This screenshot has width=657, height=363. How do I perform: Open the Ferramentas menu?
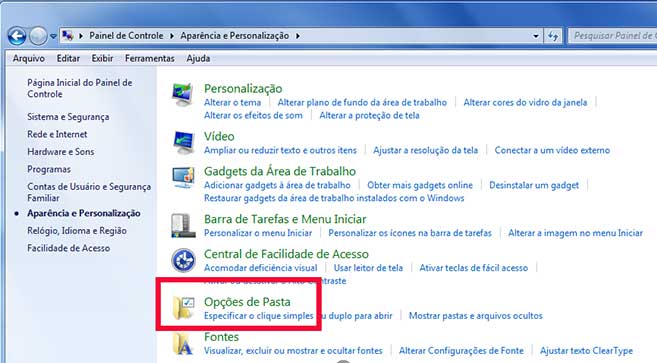pyautogui.click(x=150, y=58)
